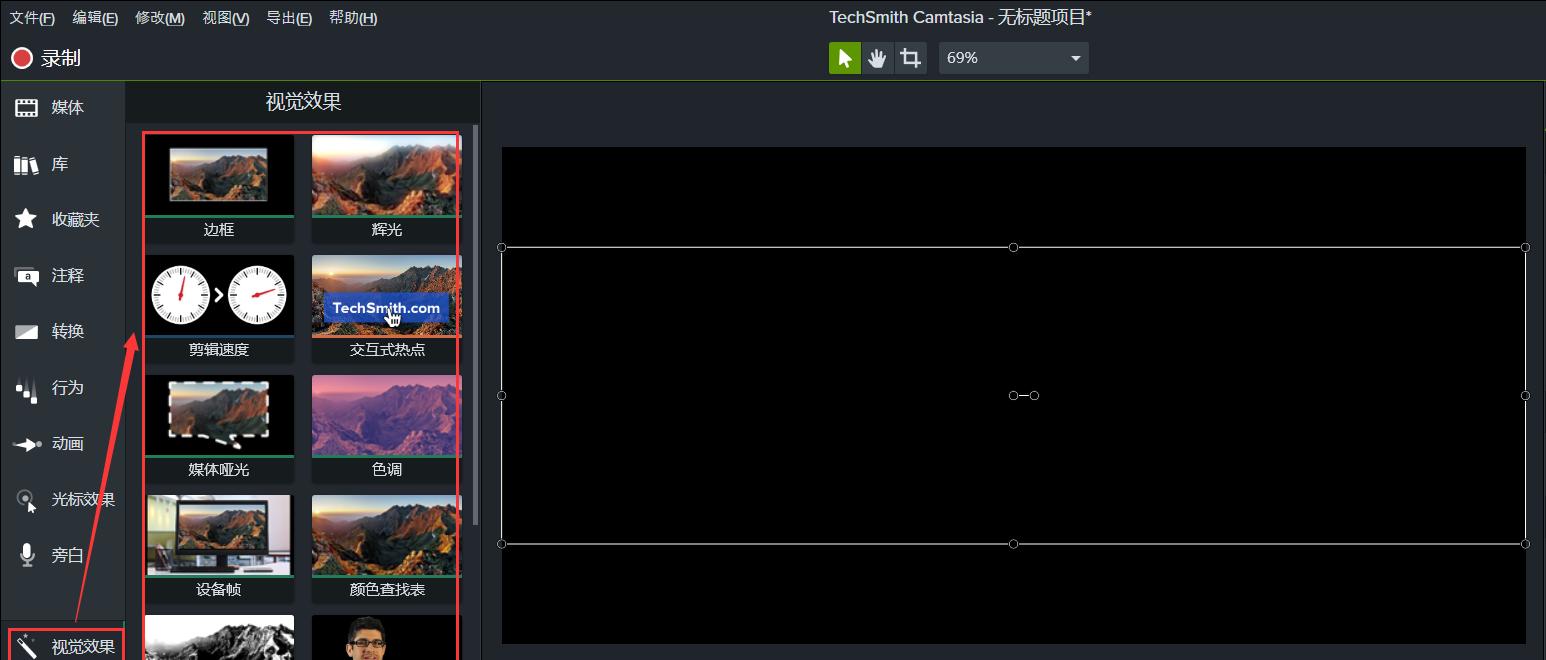Image resolution: width=1546 pixels, height=660 pixels.
Task: Click the bottom-middle canvas resize handle
Action: coord(1013,544)
